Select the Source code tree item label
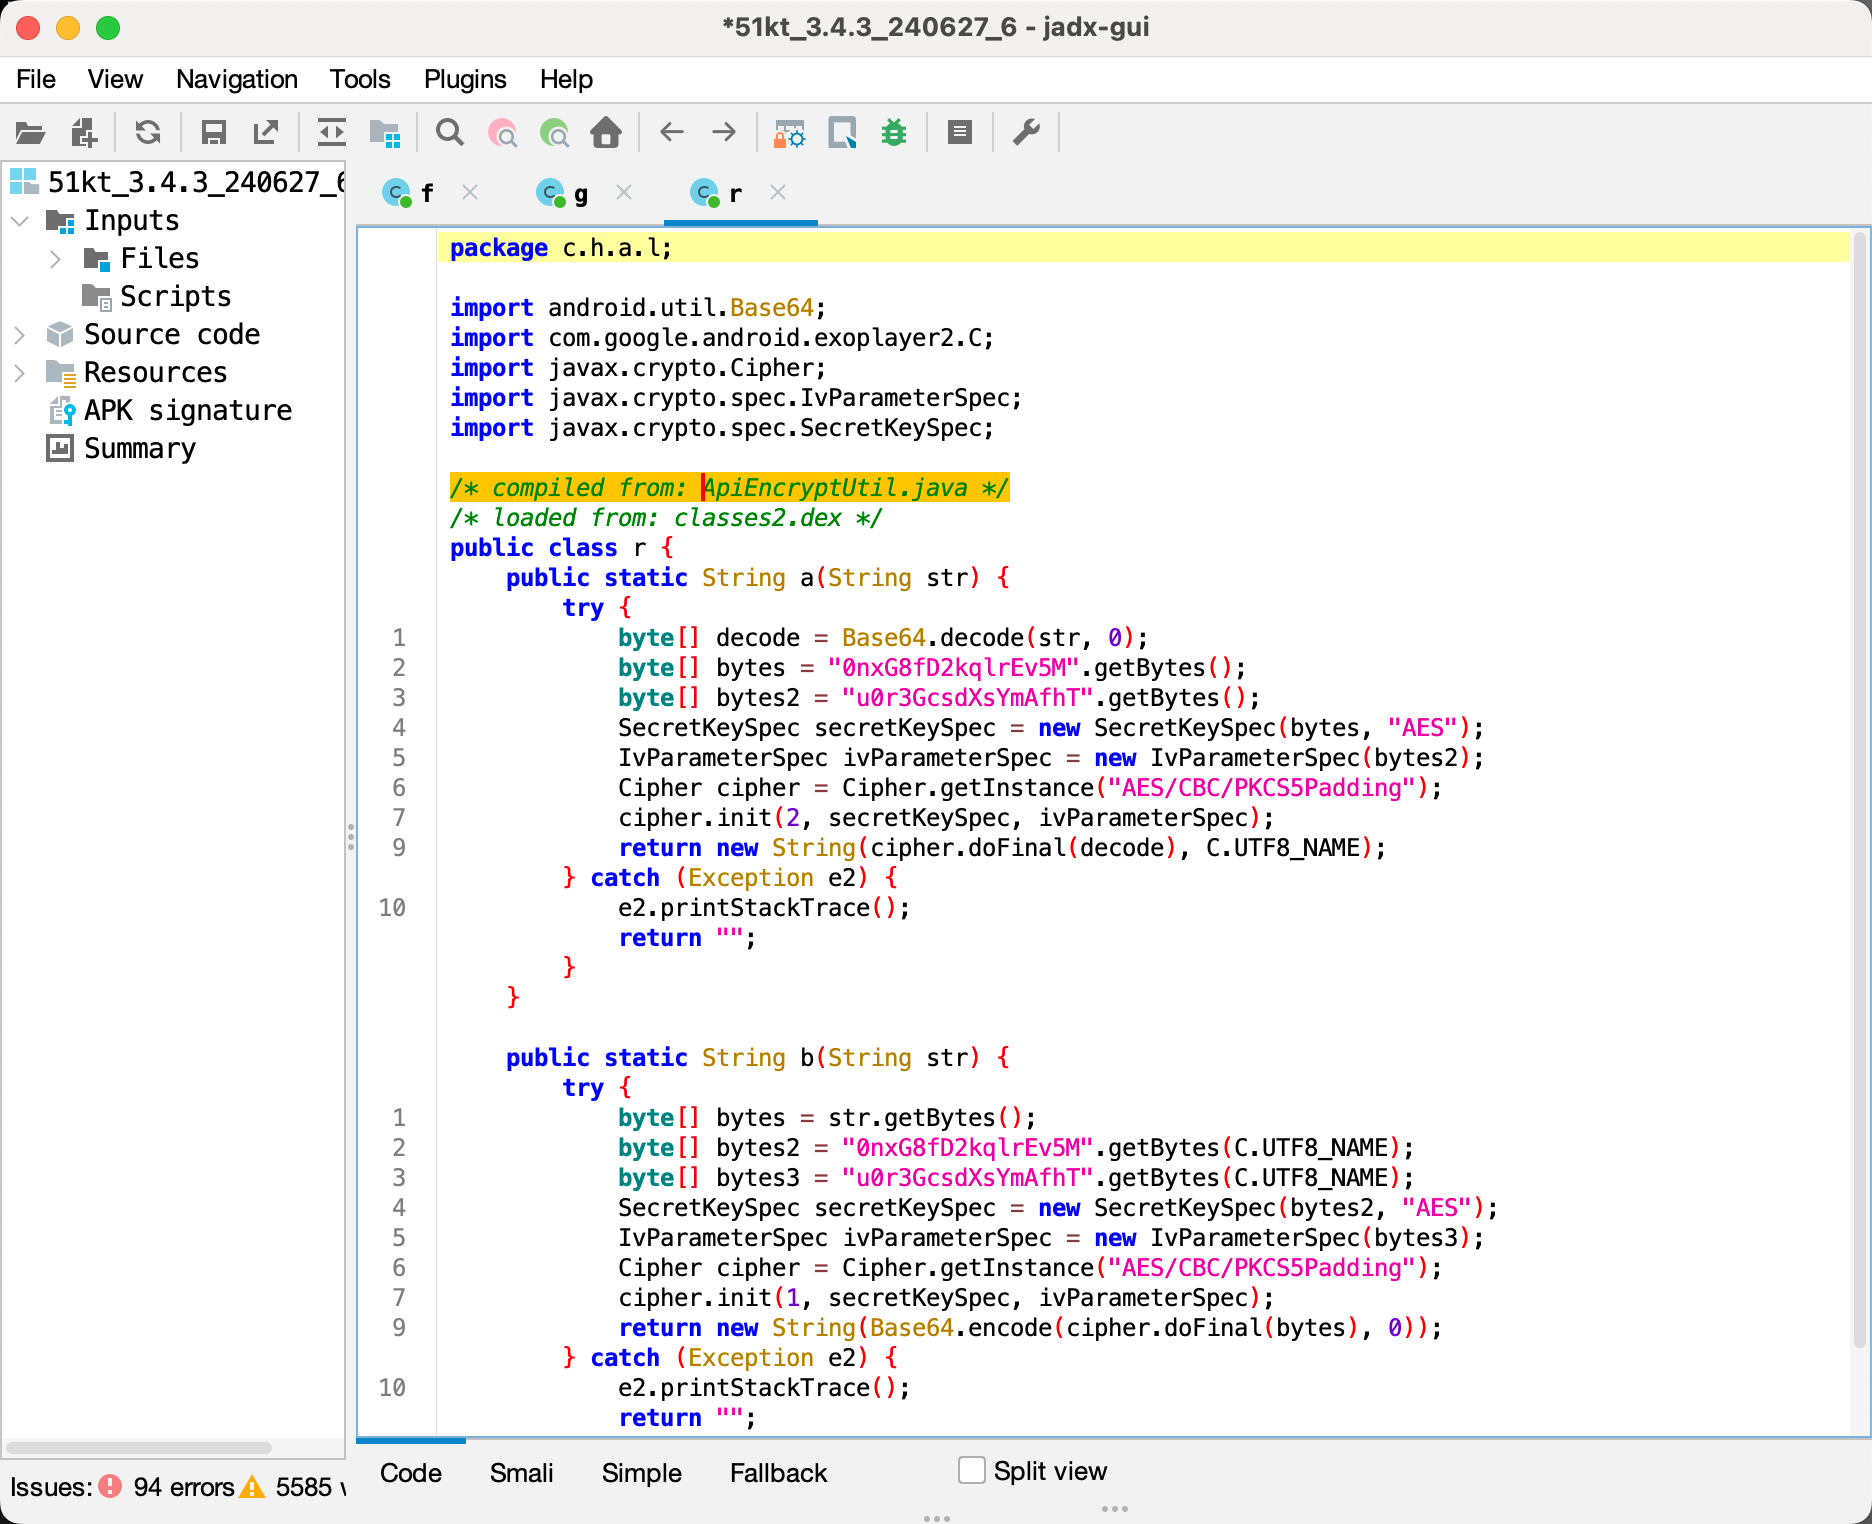The height and width of the screenshot is (1524, 1872). click(x=172, y=334)
